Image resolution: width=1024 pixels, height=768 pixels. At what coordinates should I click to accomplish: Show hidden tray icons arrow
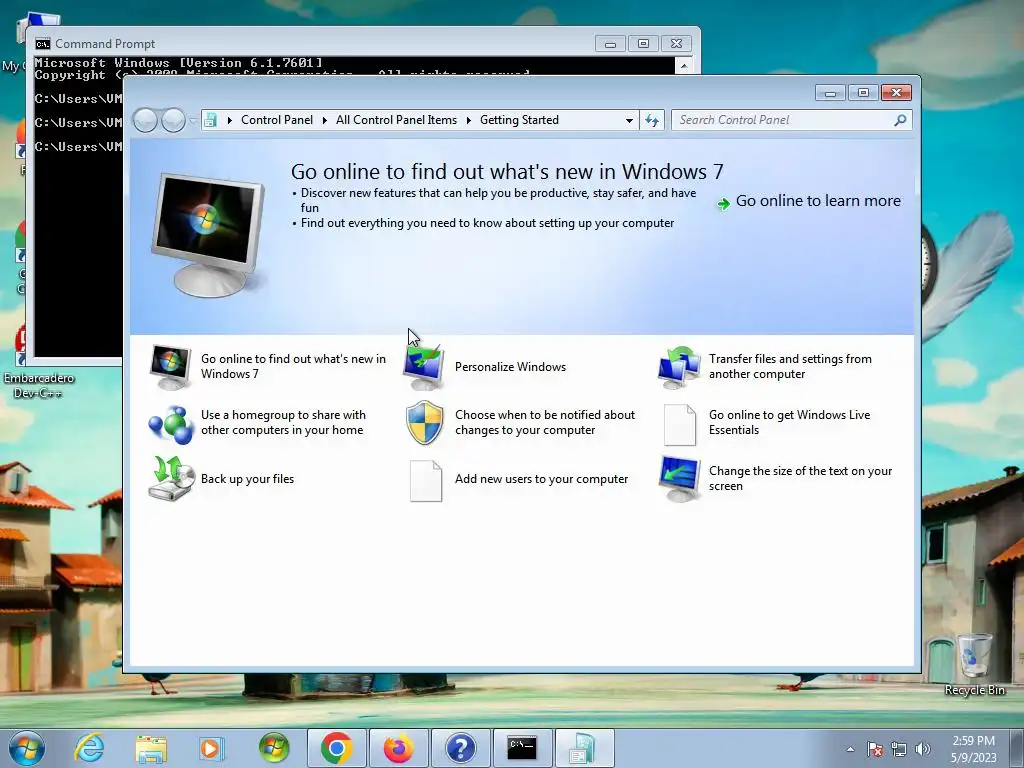850,749
